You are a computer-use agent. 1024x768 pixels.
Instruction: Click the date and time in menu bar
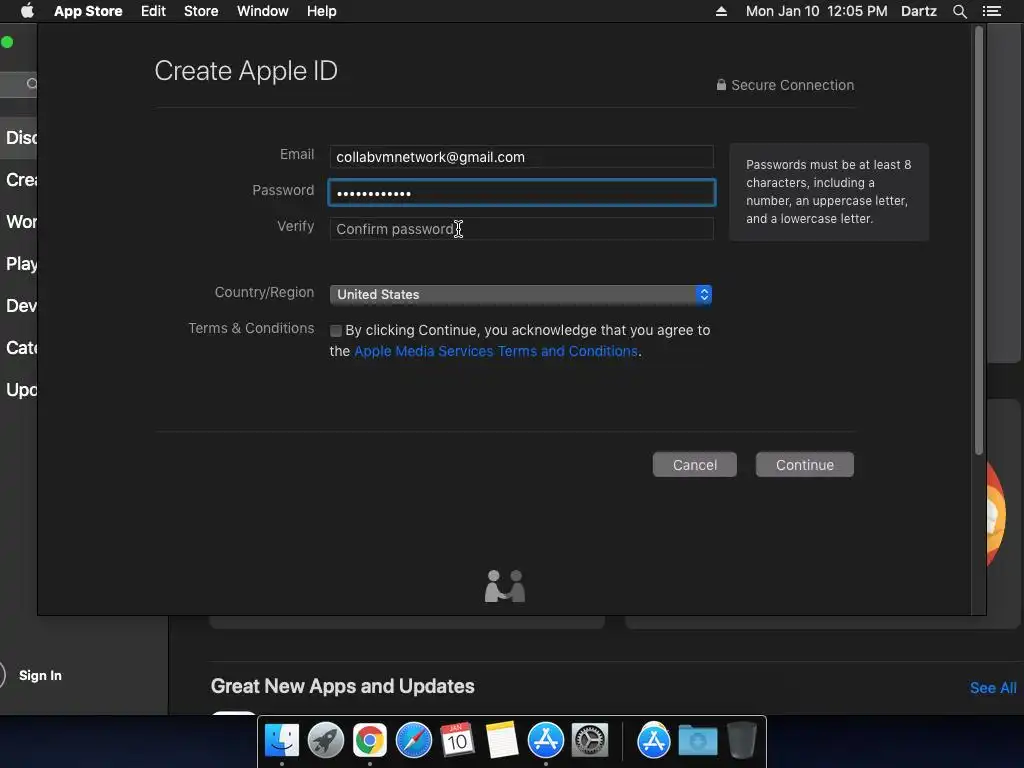coord(816,11)
